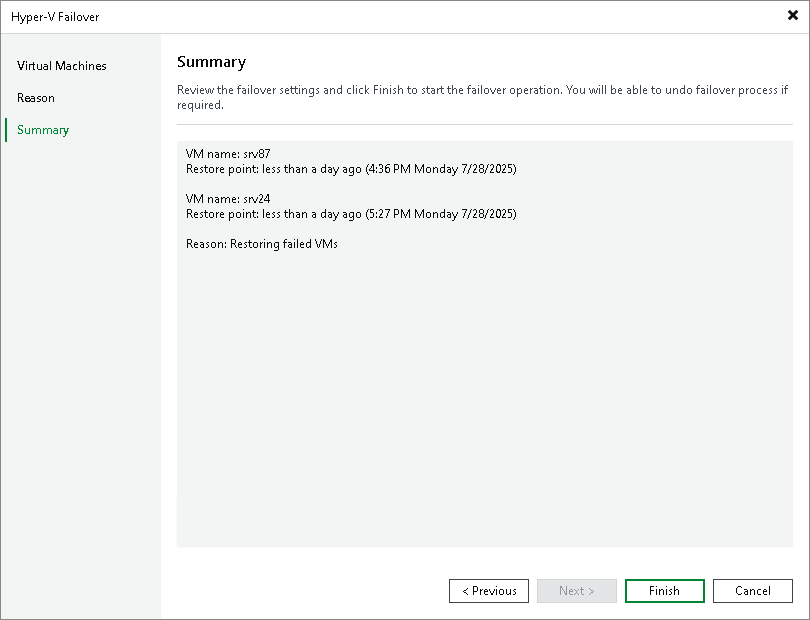Switch to the Reason step
The width and height of the screenshot is (810, 620).
36,98
